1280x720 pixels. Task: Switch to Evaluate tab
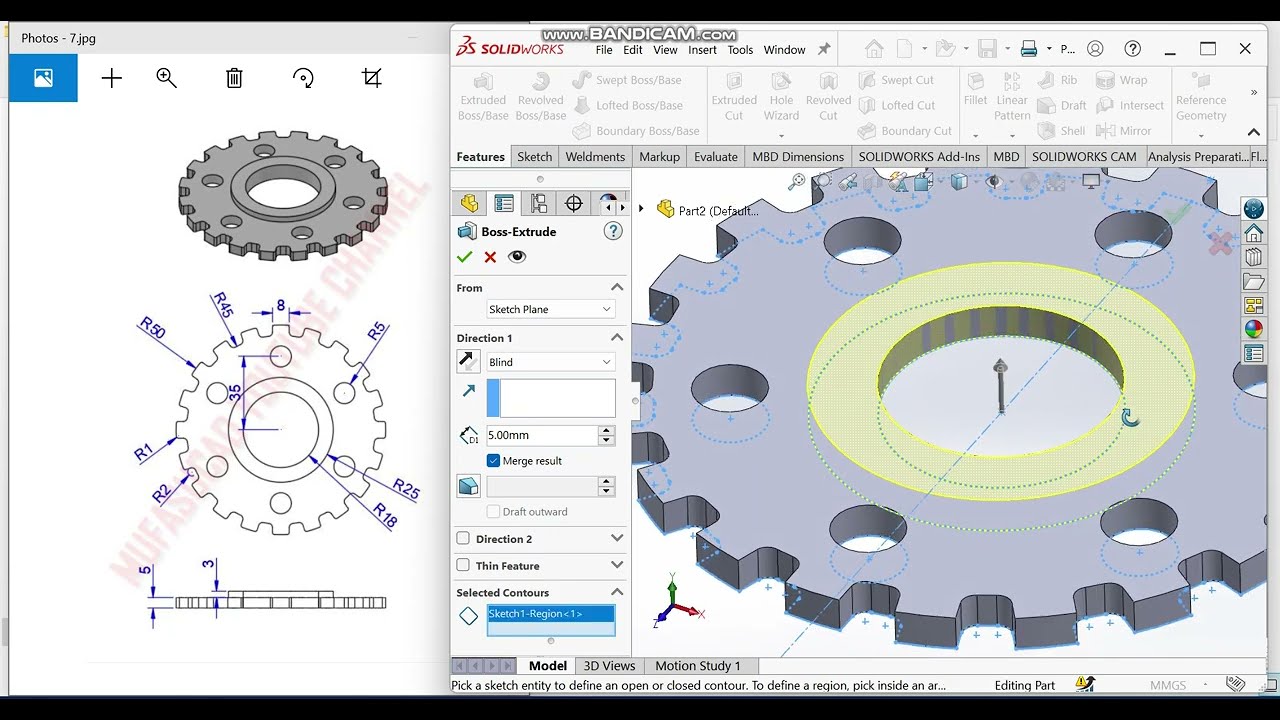[x=716, y=157]
